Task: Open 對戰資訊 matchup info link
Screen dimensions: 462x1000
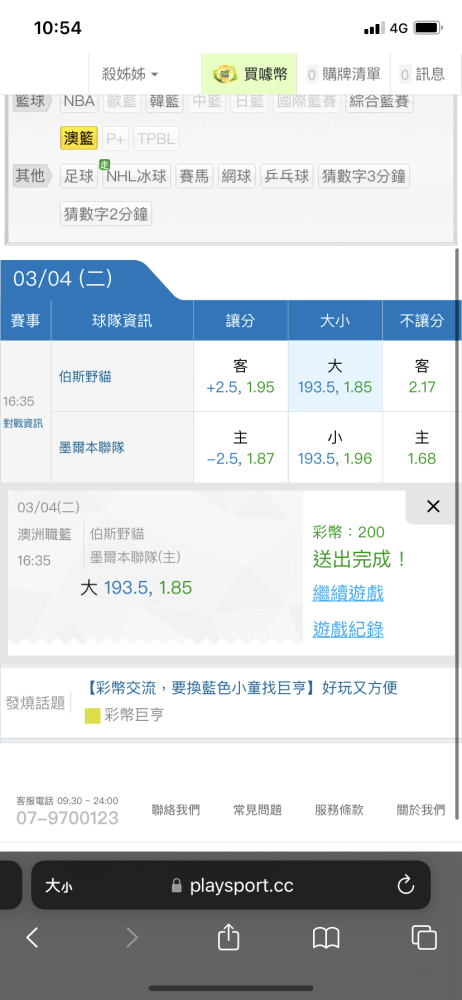Action: click(26, 424)
